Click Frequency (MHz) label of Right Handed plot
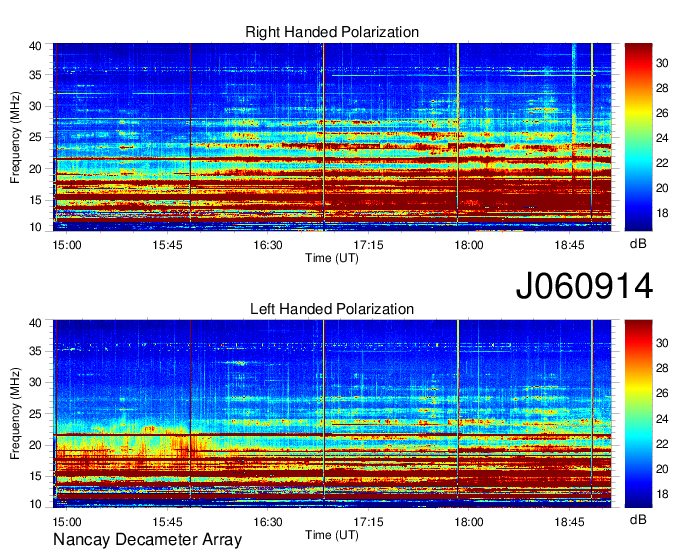 coord(15,137)
